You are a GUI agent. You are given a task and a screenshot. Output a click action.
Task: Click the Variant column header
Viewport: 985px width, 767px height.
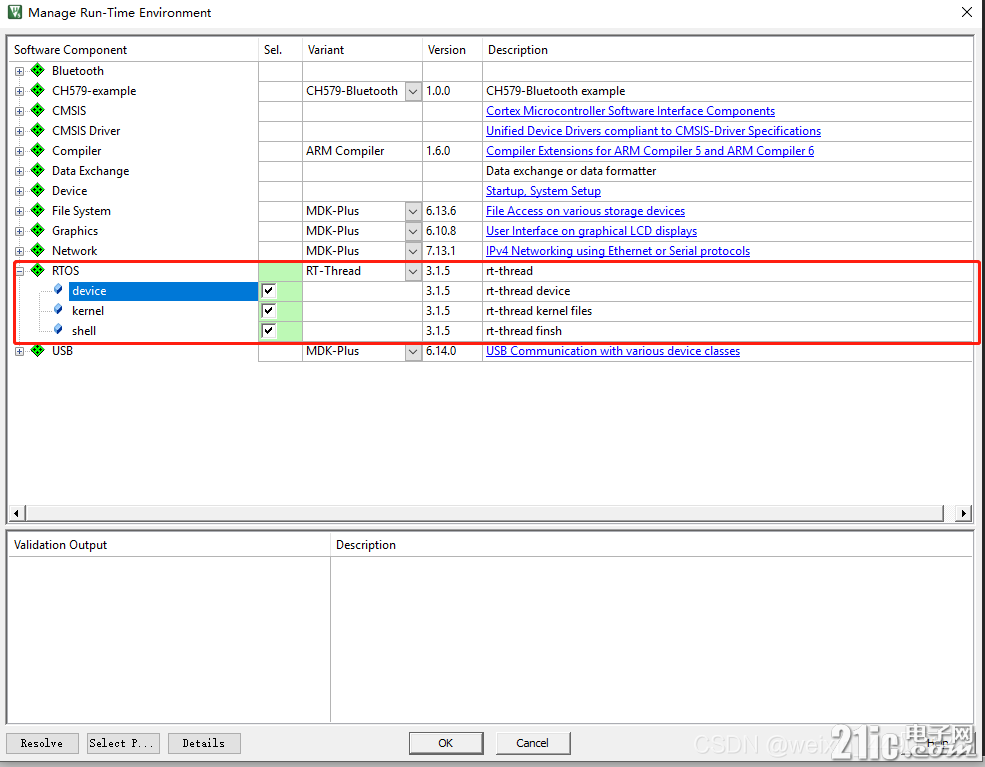(x=362, y=50)
